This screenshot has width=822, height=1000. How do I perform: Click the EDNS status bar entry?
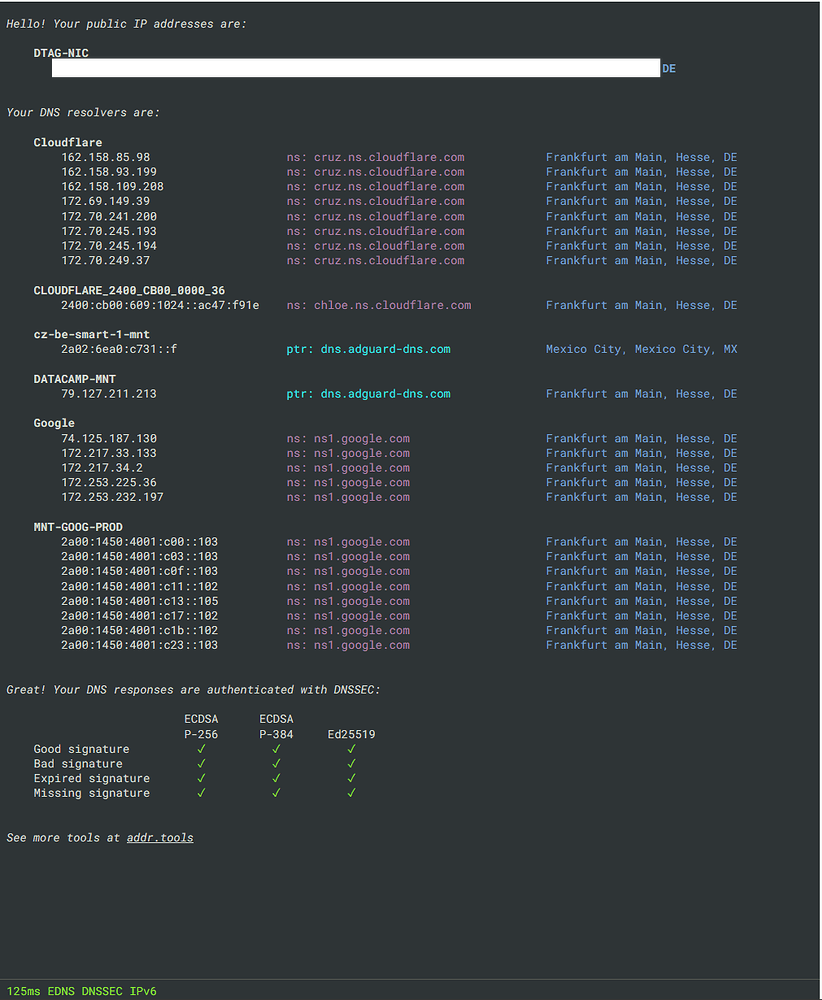click(x=61, y=991)
